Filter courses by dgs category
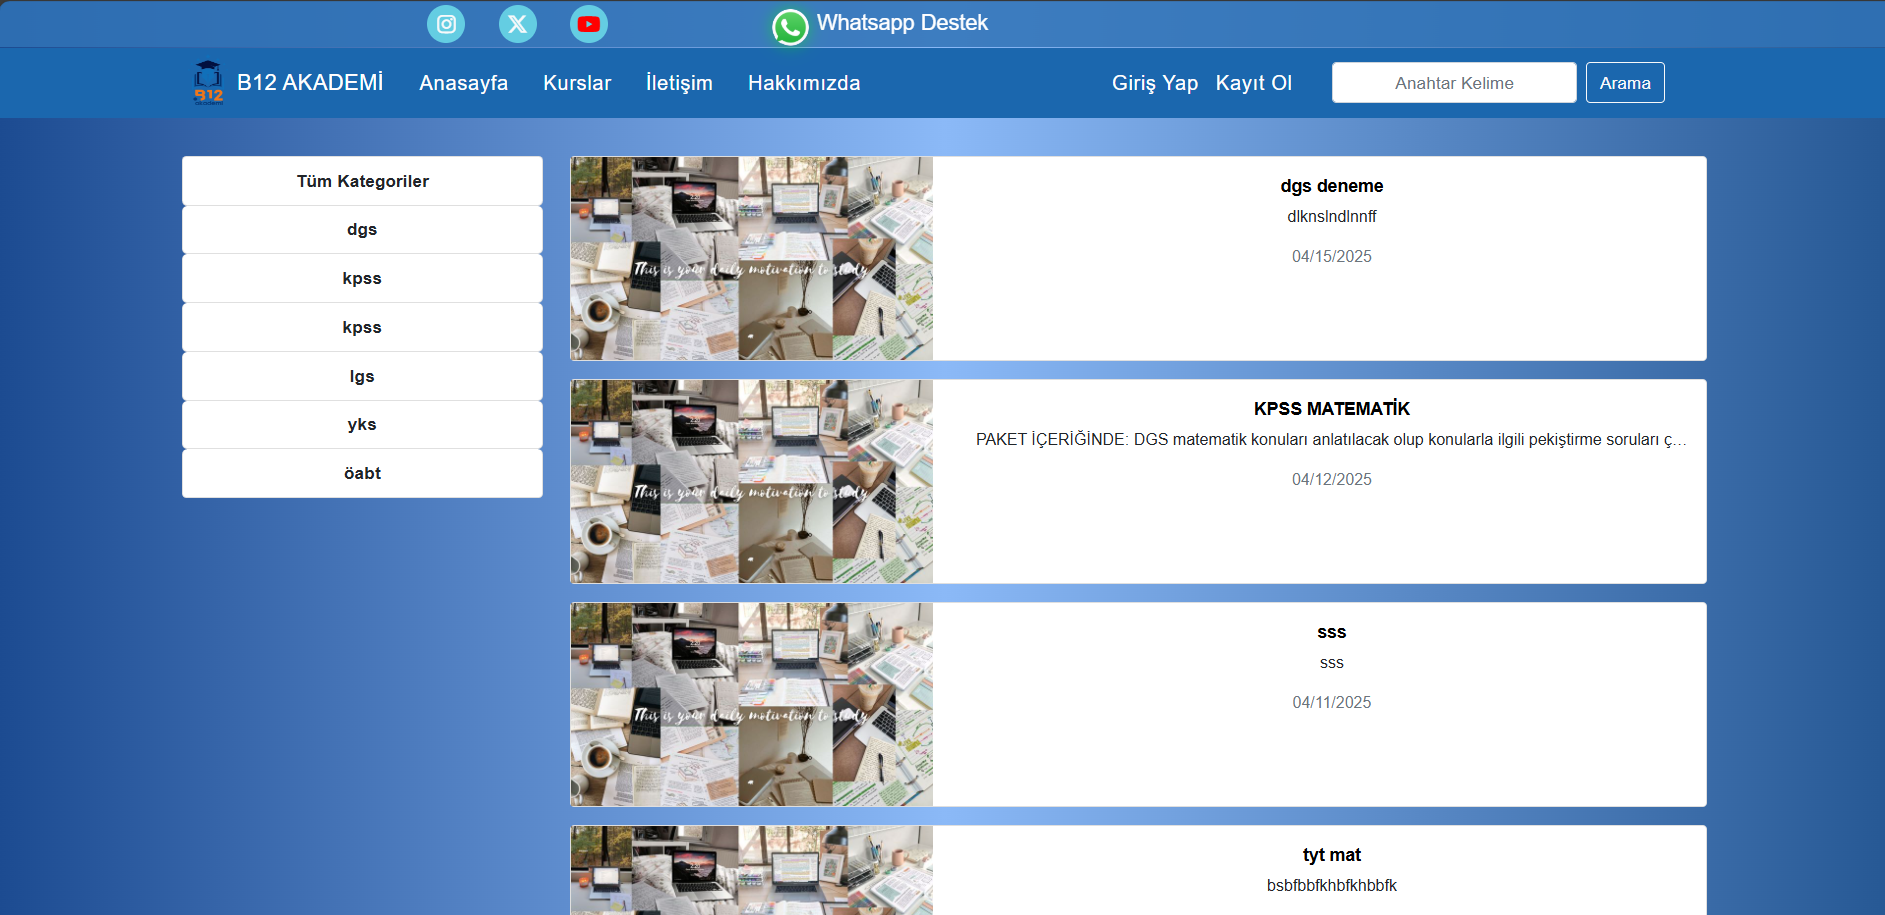This screenshot has width=1885, height=915. coord(362,230)
